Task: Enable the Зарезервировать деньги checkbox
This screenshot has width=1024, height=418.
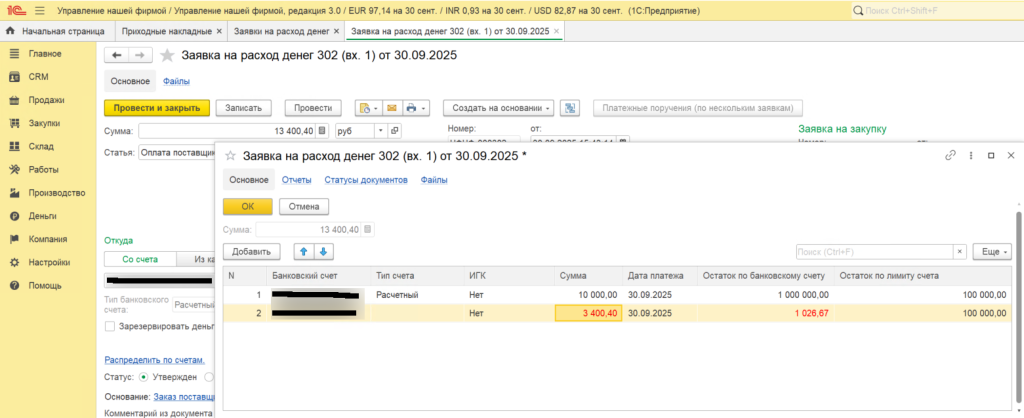Action: (110, 326)
